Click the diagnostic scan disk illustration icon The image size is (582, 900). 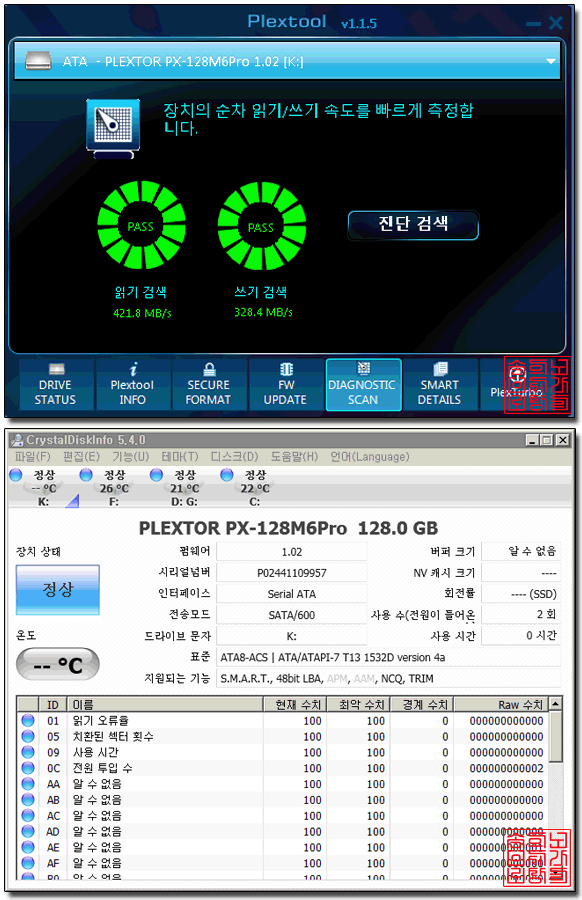[x=113, y=129]
